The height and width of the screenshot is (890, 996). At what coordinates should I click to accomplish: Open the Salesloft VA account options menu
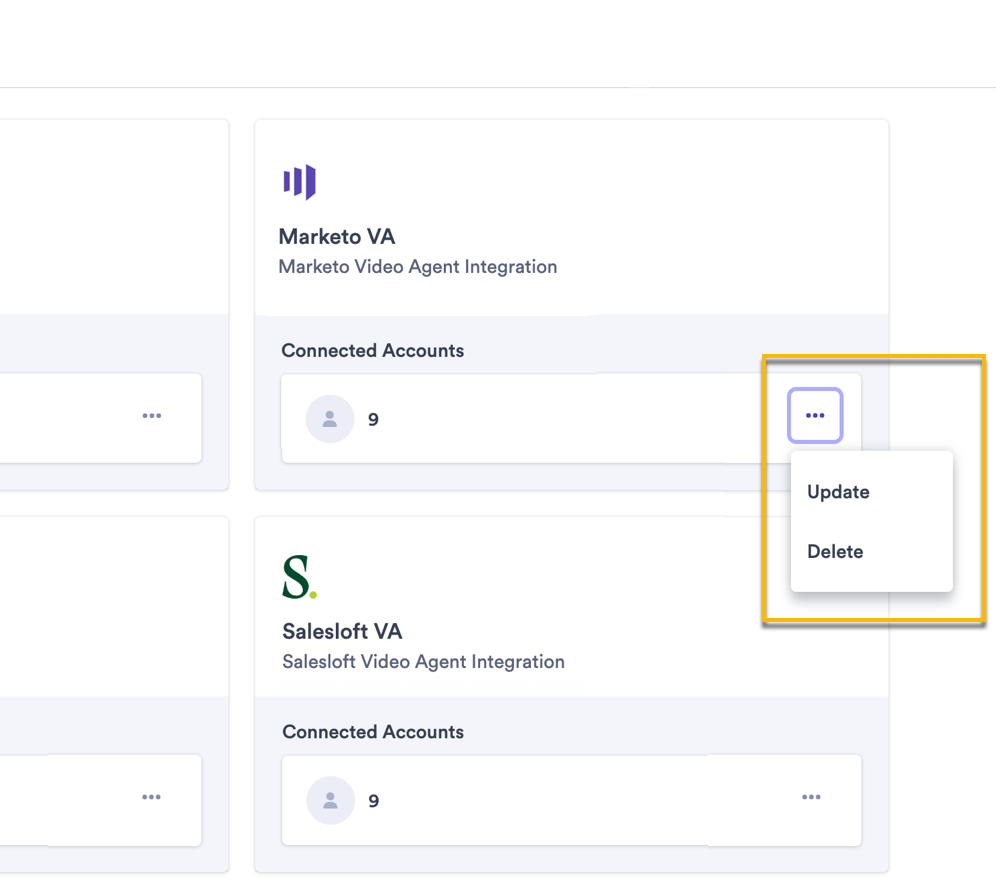[811, 797]
